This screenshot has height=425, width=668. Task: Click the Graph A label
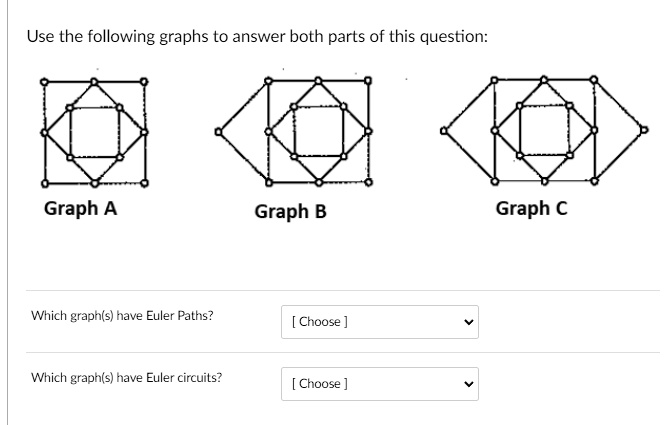[81, 209]
